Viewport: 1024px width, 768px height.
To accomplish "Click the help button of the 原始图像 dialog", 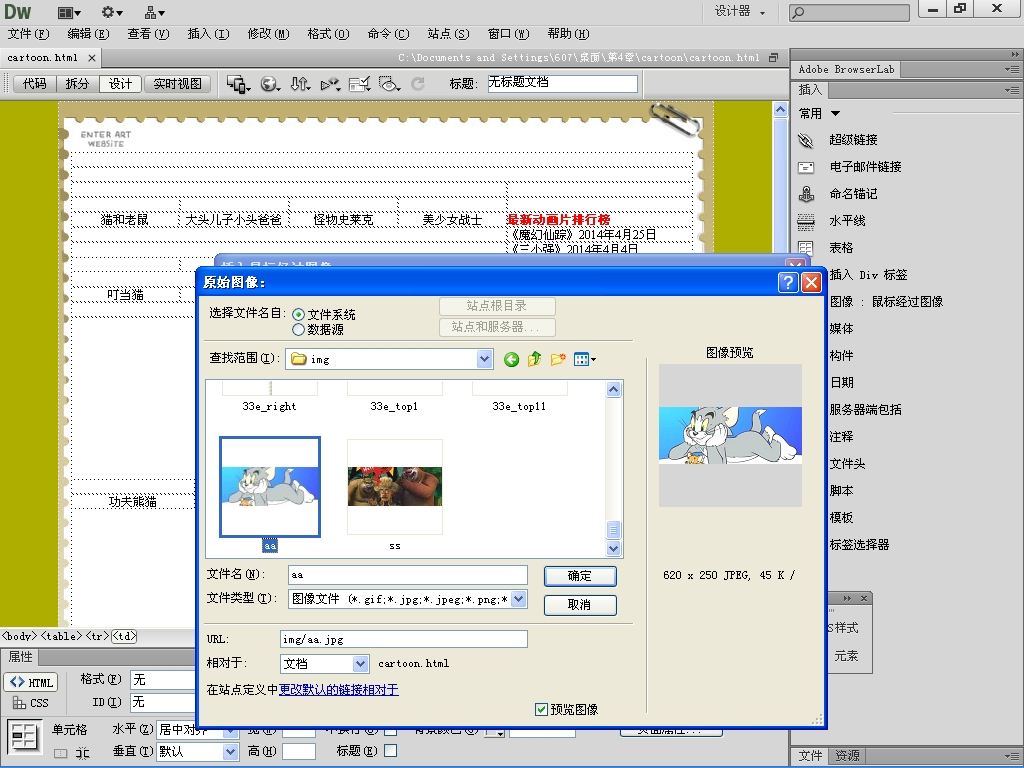I will (789, 282).
